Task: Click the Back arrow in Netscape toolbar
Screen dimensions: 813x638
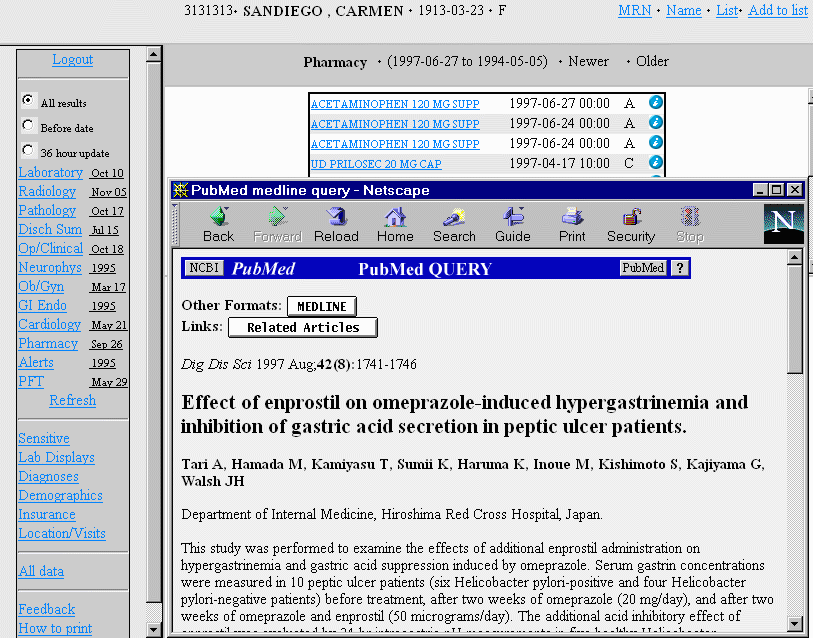Action: [218, 224]
